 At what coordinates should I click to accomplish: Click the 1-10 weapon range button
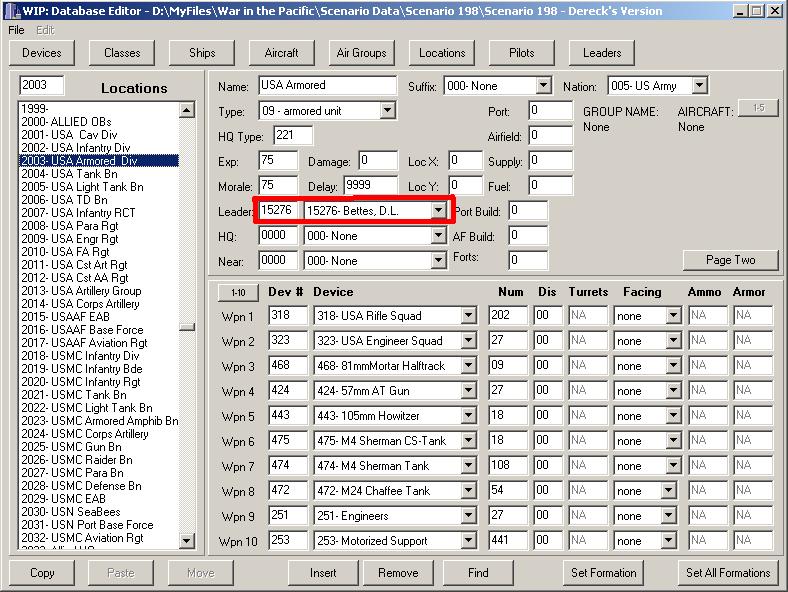pos(238,292)
